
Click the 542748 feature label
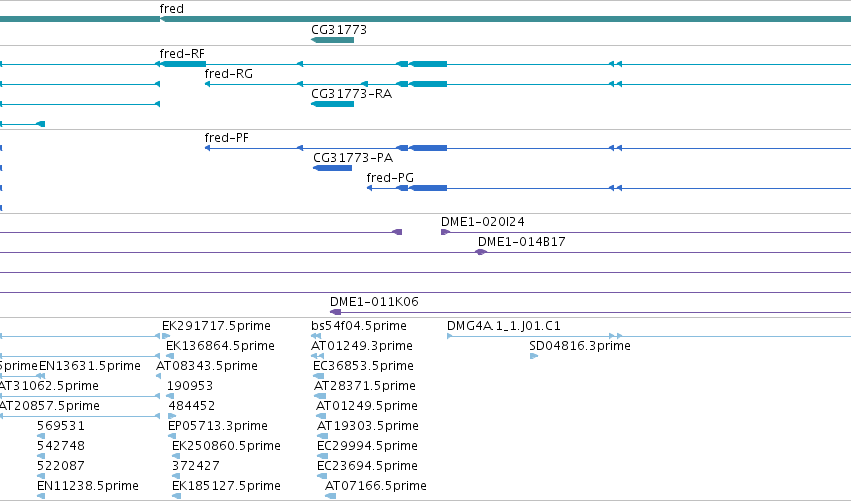tap(60, 446)
